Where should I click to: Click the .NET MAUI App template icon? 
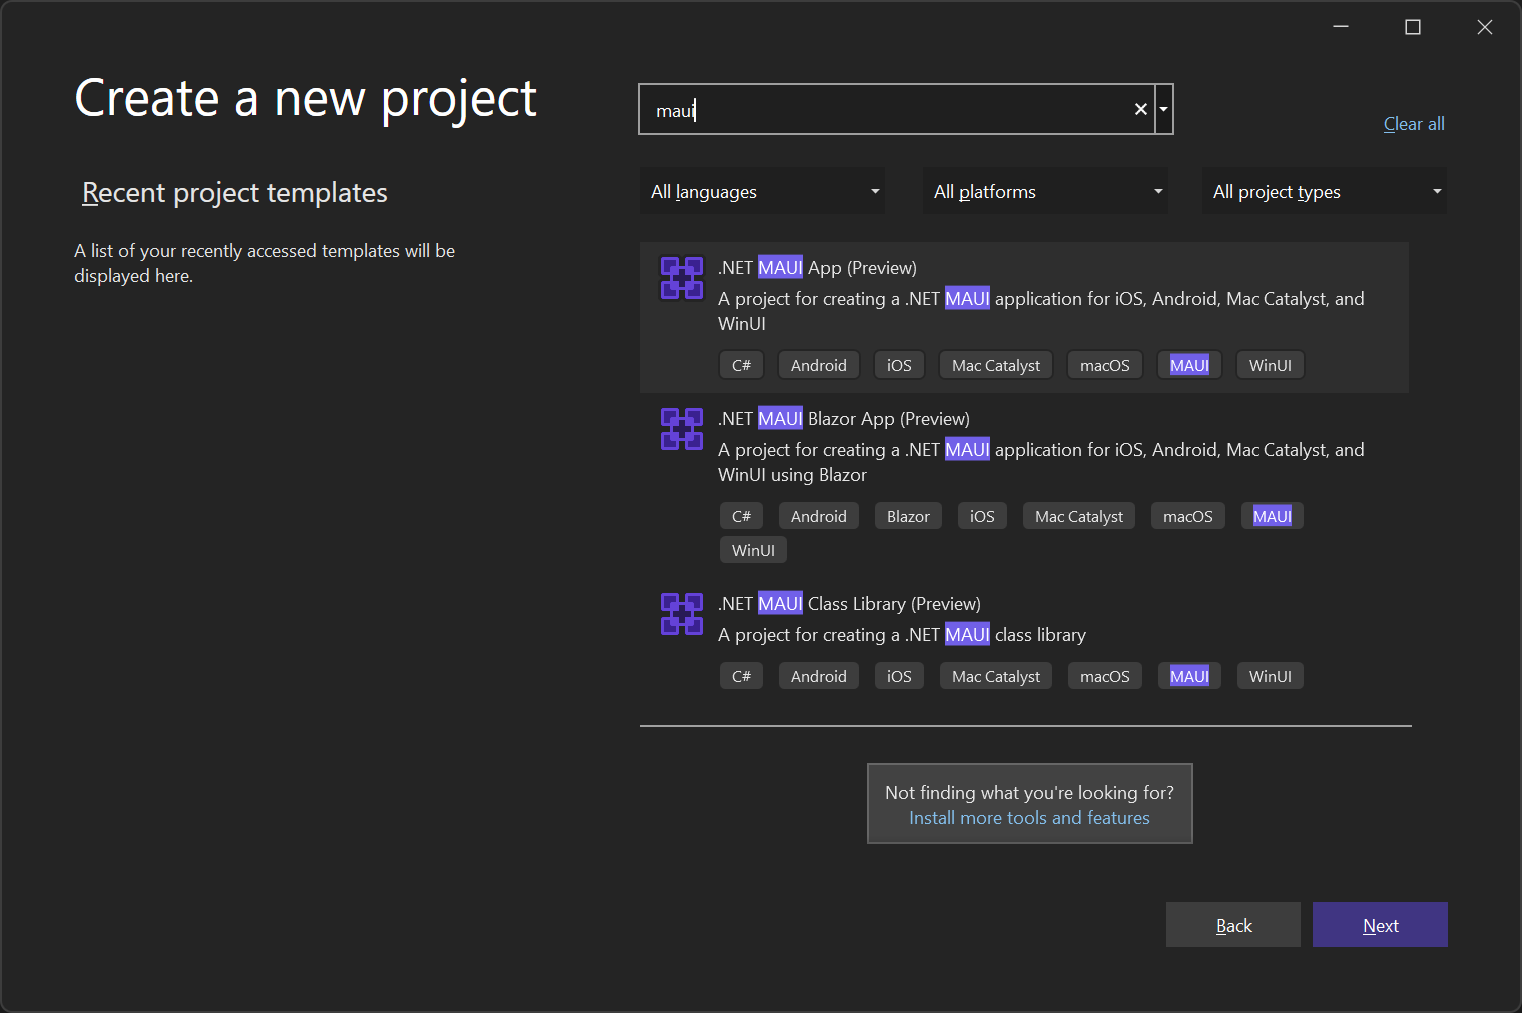pos(681,278)
